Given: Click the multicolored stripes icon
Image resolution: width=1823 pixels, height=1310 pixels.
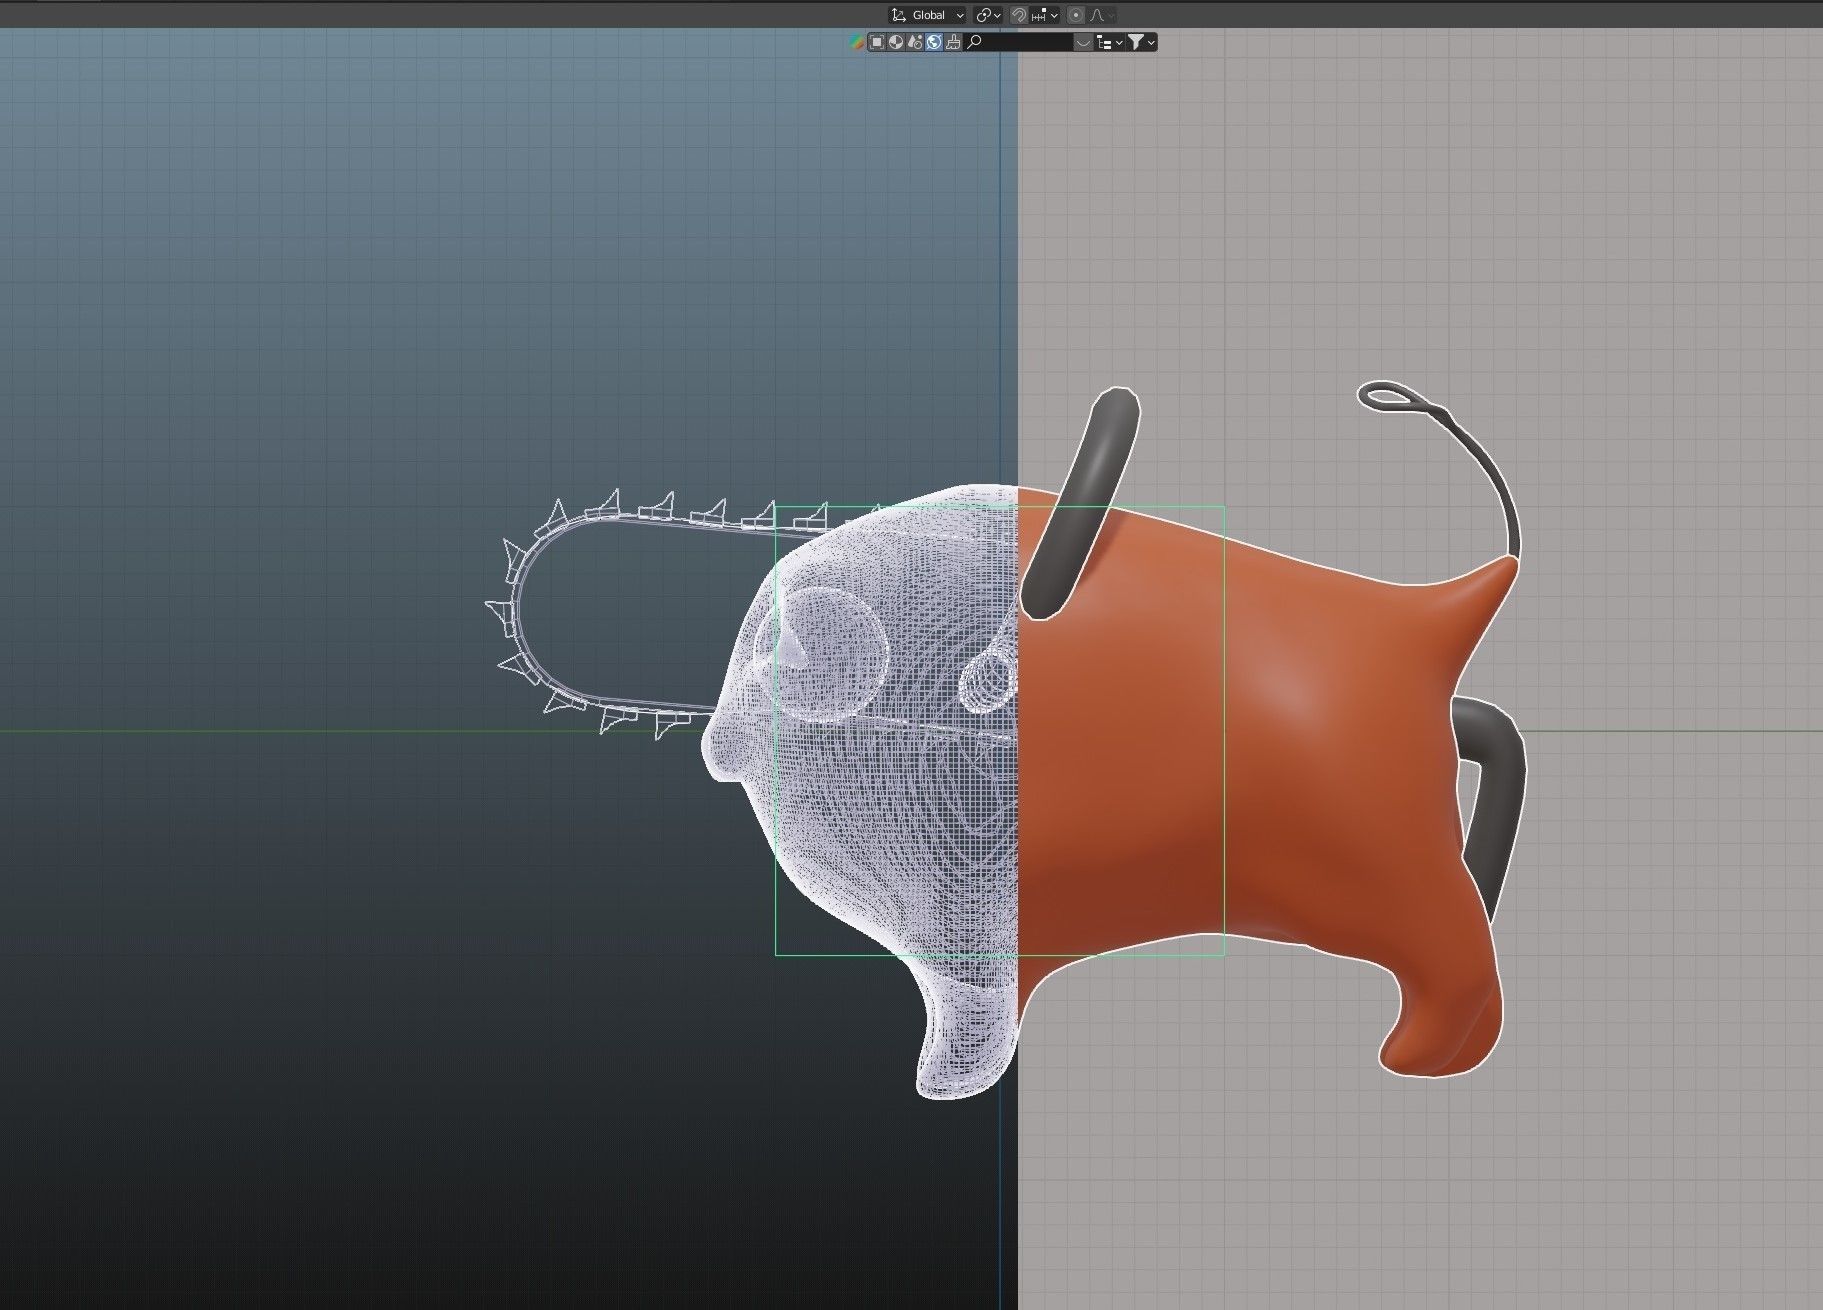Looking at the screenshot, I should [857, 42].
